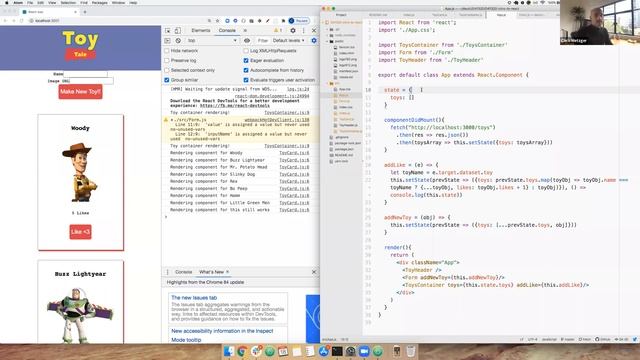
Task: Open The new Issues tab link
Action: point(194,298)
